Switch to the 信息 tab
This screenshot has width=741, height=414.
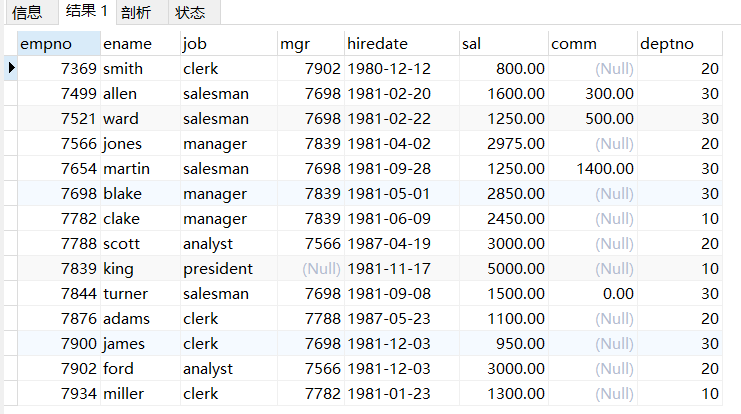tap(27, 13)
